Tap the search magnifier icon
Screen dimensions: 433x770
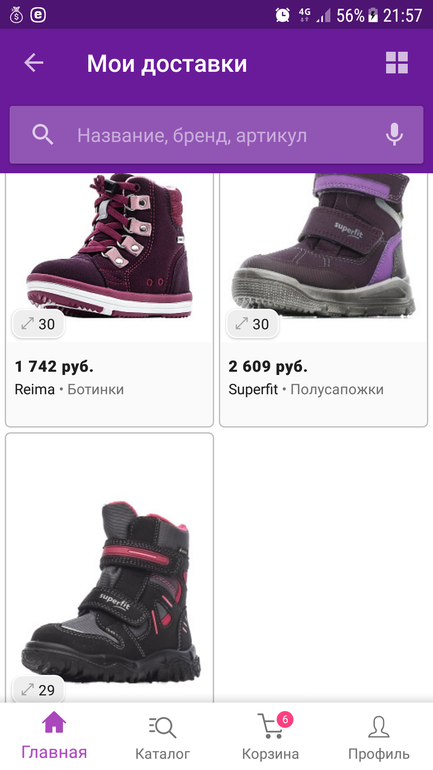point(43,135)
